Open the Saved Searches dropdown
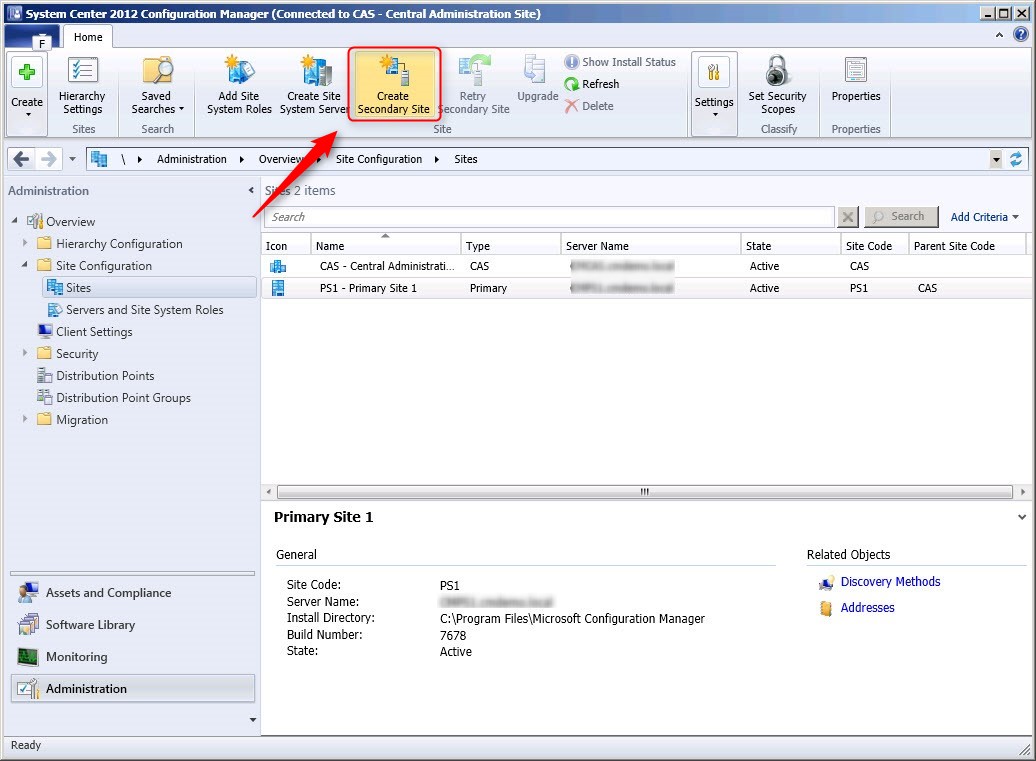 click(x=157, y=86)
